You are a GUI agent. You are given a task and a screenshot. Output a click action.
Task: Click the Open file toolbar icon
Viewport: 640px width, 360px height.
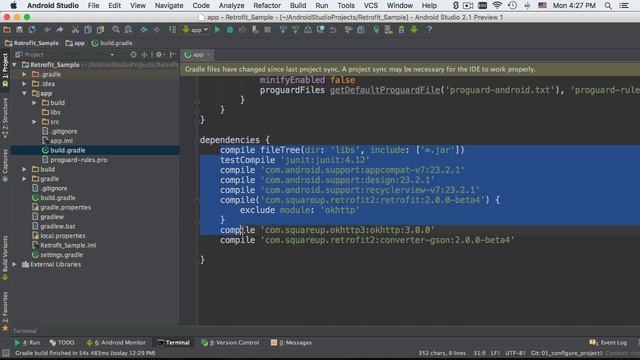point(7,30)
